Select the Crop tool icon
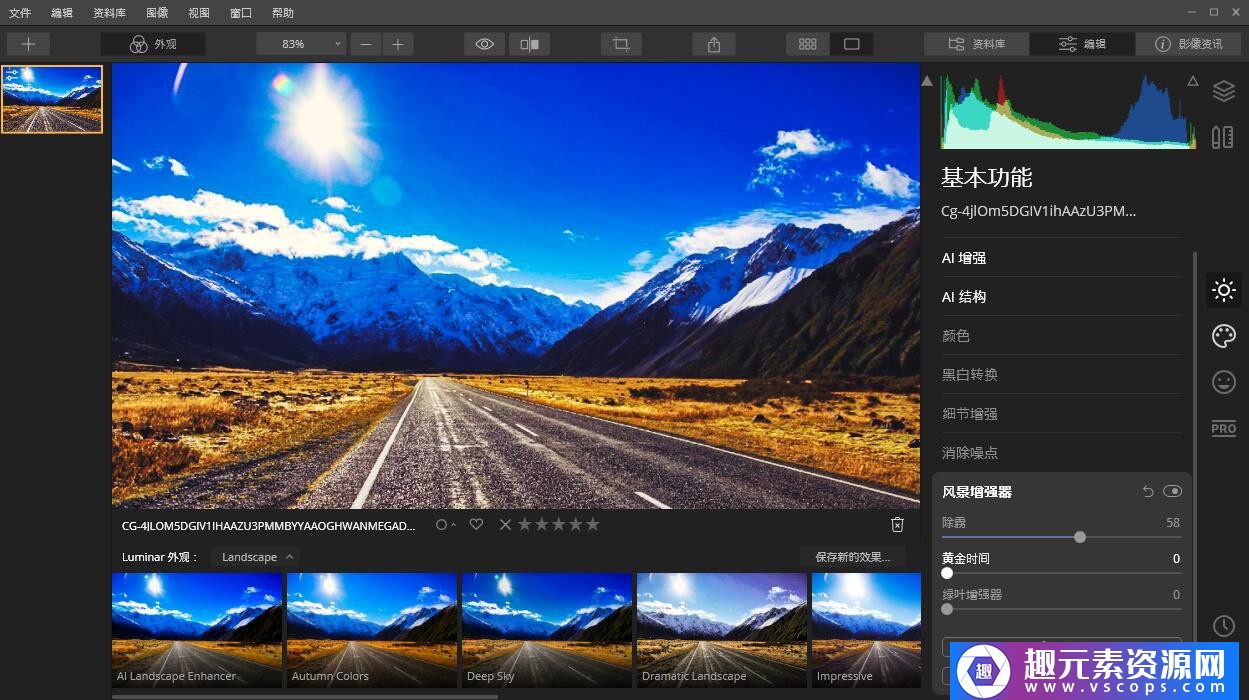1249x700 pixels. coord(621,44)
